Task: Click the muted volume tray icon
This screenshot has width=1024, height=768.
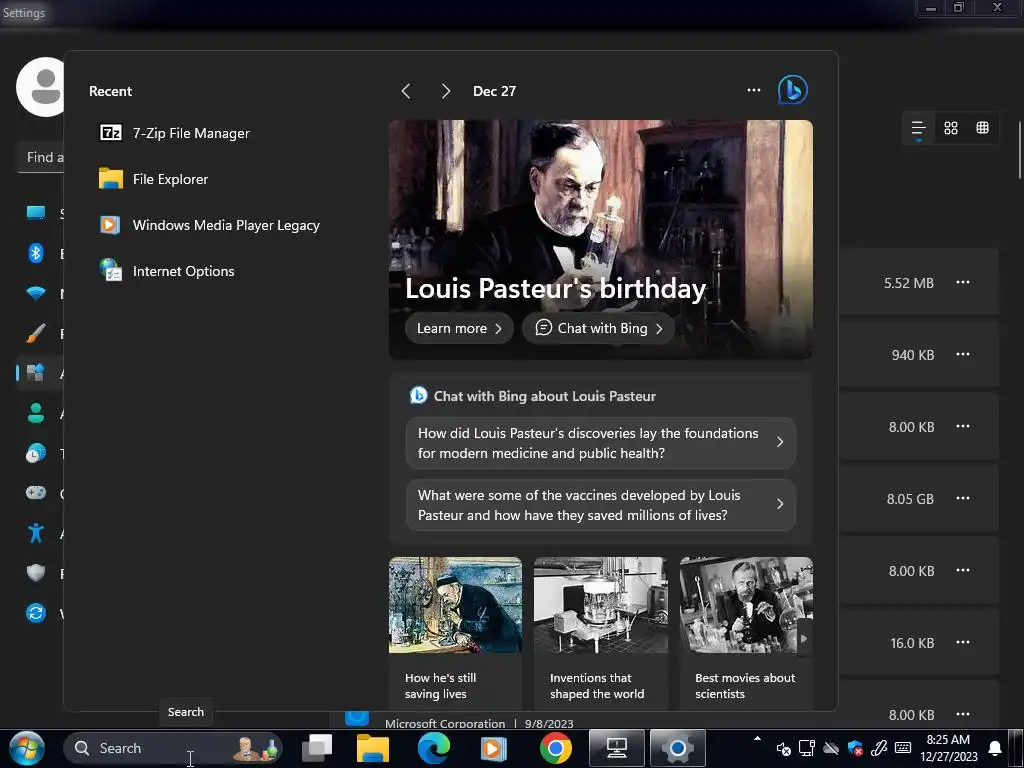Action: [x=784, y=749]
